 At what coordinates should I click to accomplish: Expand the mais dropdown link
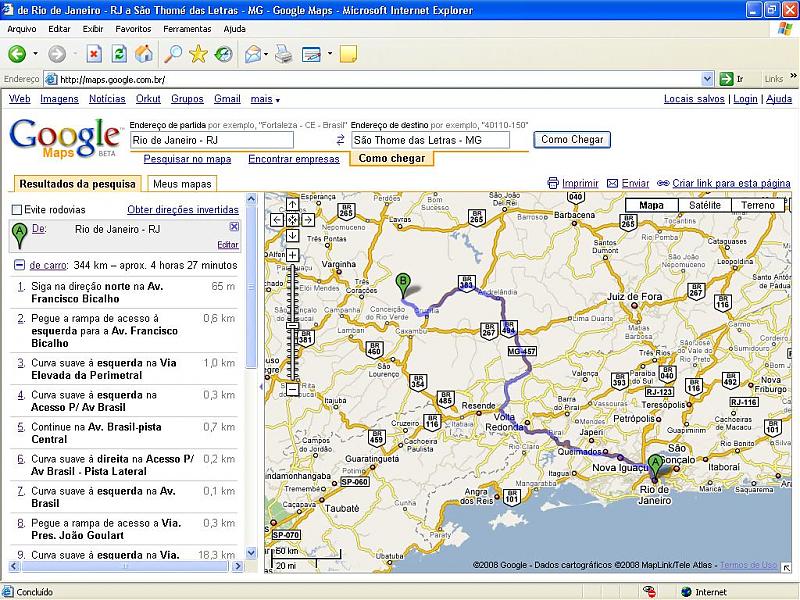pyautogui.click(x=265, y=99)
